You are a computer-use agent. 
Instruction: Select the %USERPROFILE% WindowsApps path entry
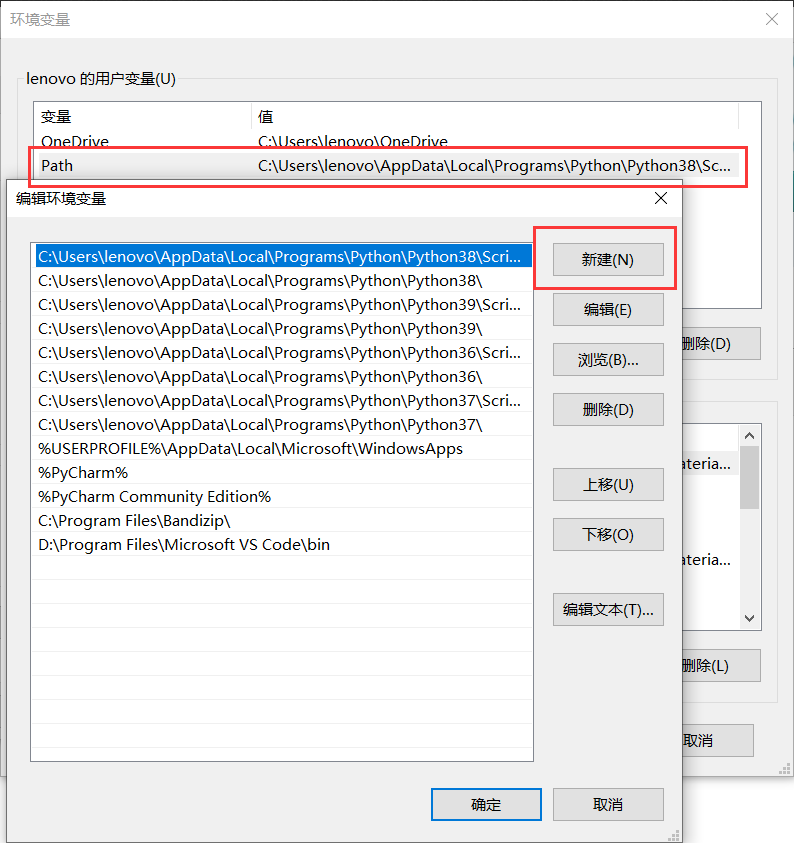click(x=250, y=448)
